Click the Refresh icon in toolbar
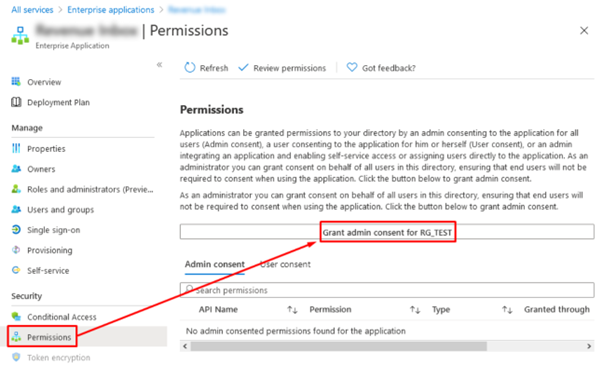This screenshot has height=365, width=602. [190, 68]
